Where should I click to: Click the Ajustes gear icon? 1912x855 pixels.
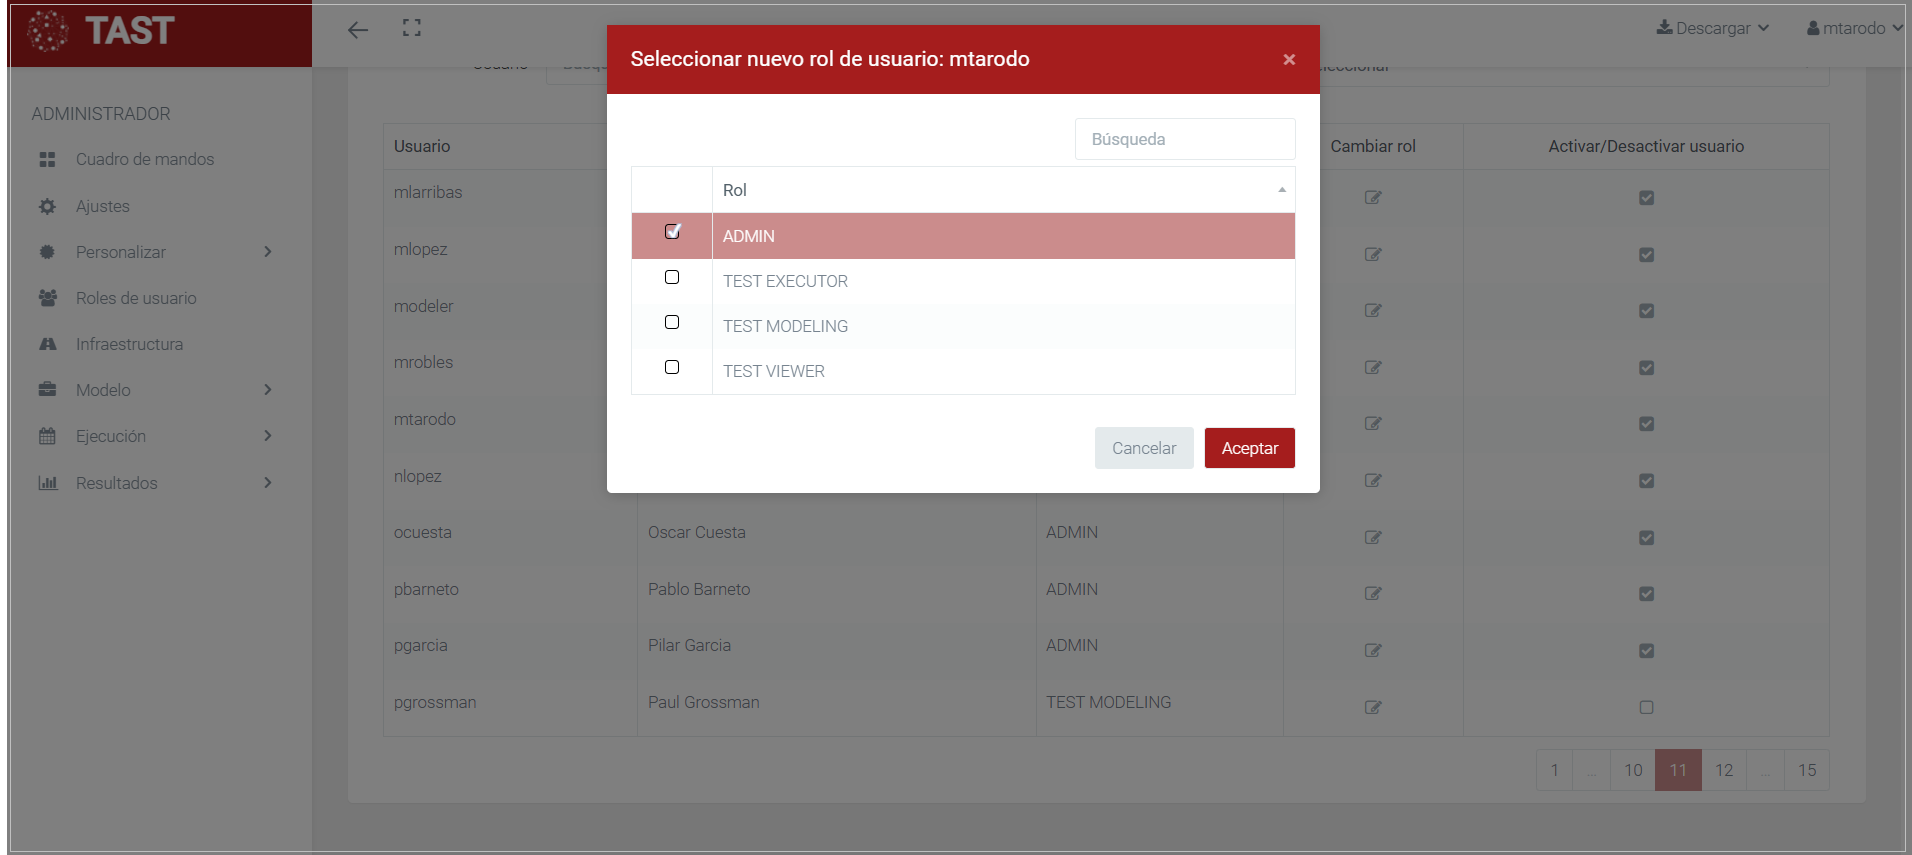coord(47,206)
